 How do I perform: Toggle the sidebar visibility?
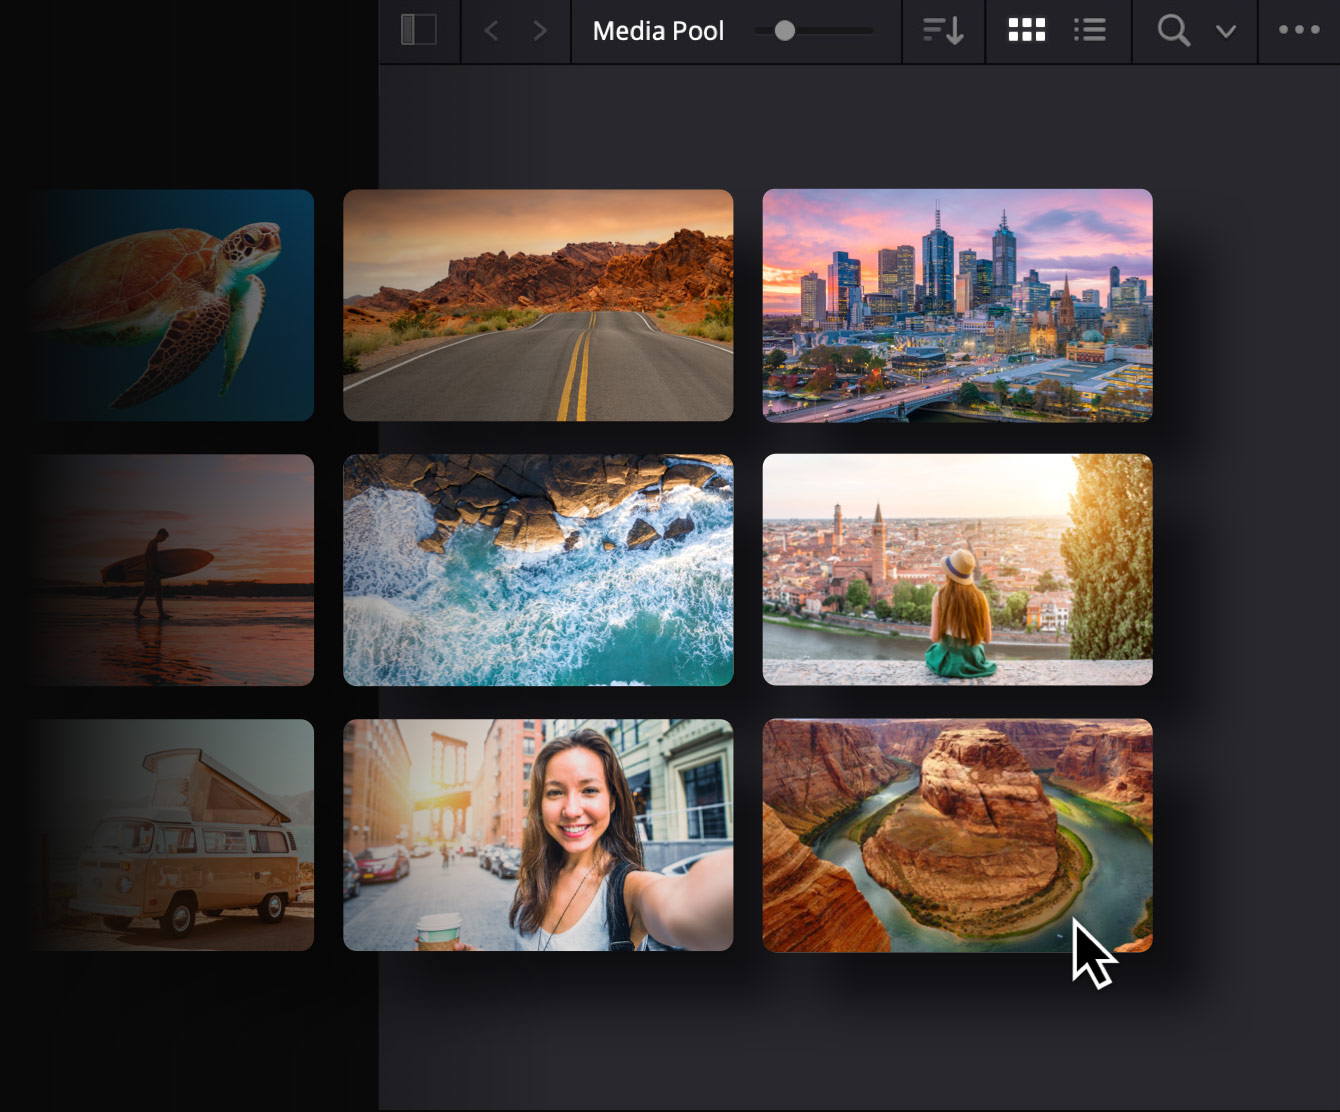click(419, 30)
